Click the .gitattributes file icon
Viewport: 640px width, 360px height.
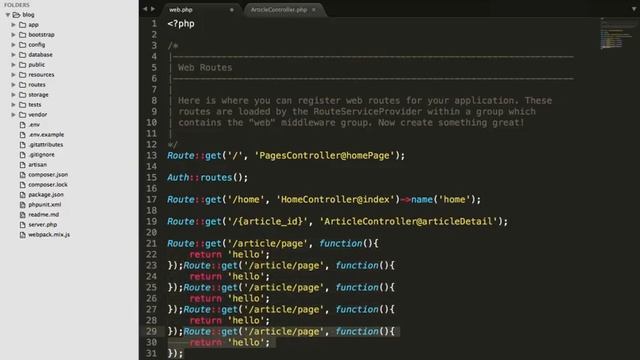tap(23, 145)
